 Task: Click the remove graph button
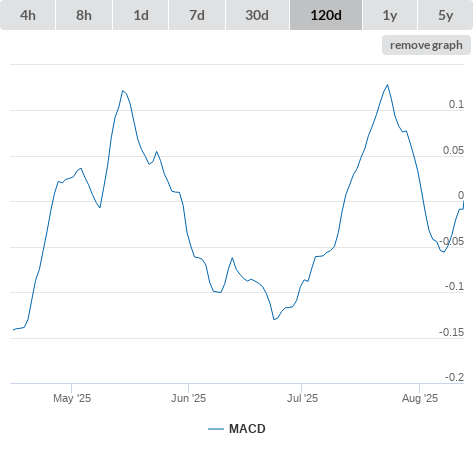coord(426,45)
